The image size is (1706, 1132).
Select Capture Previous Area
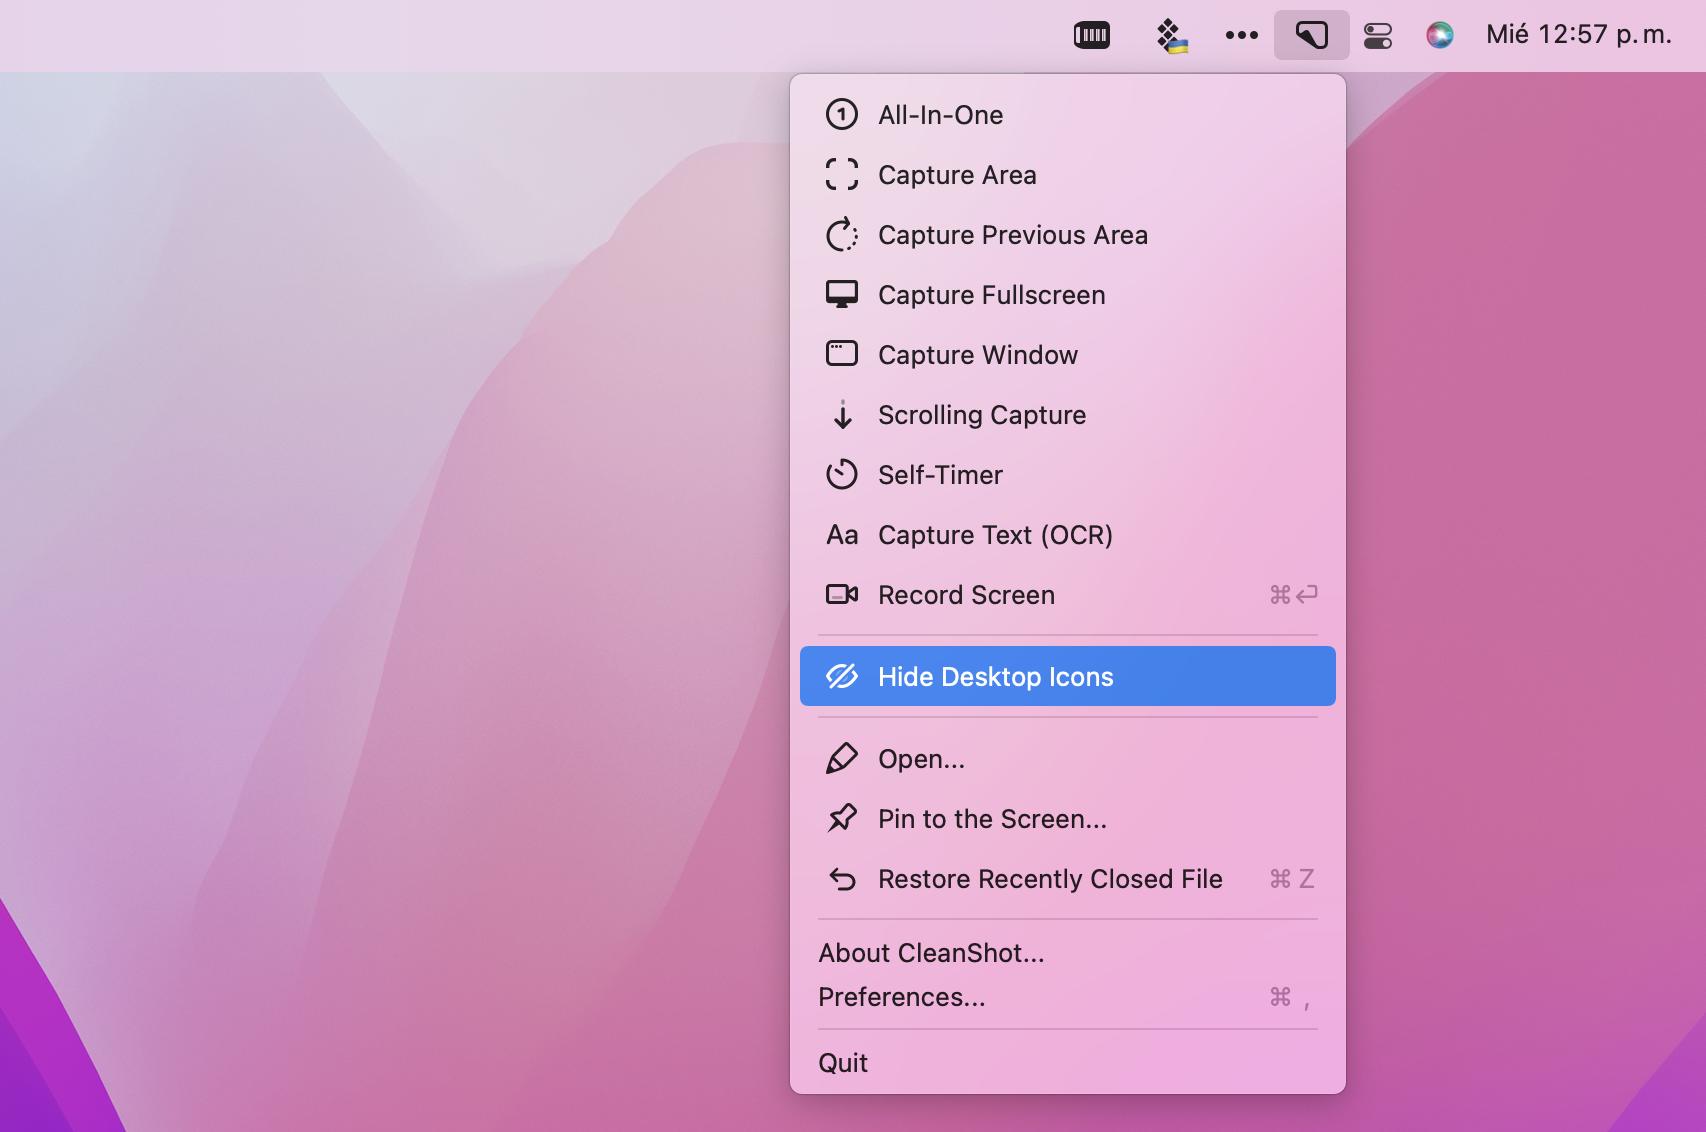tap(1012, 235)
